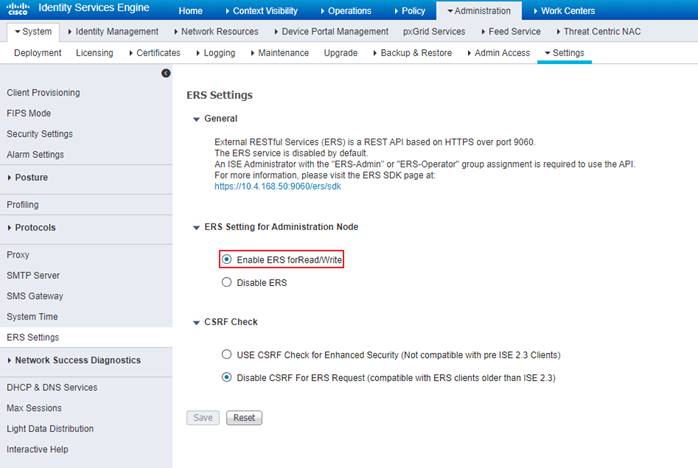Open DHCP & DNS Services
The width and height of the screenshot is (698, 468).
52,387
